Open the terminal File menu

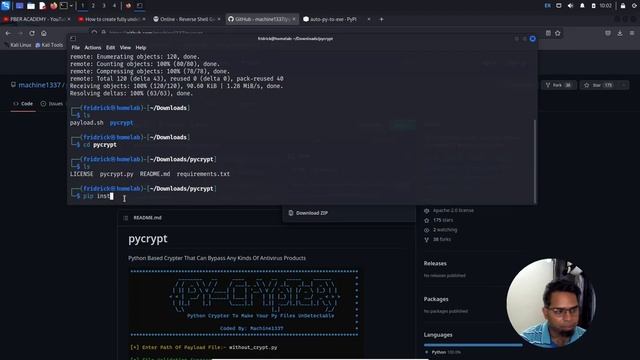(x=76, y=48)
